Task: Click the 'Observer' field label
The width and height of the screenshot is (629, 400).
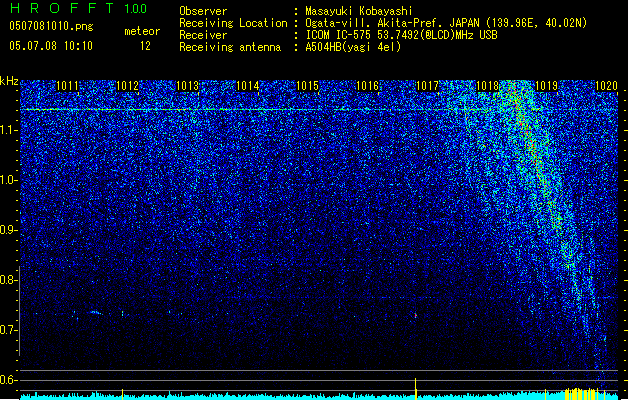Action: [x=203, y=11]
